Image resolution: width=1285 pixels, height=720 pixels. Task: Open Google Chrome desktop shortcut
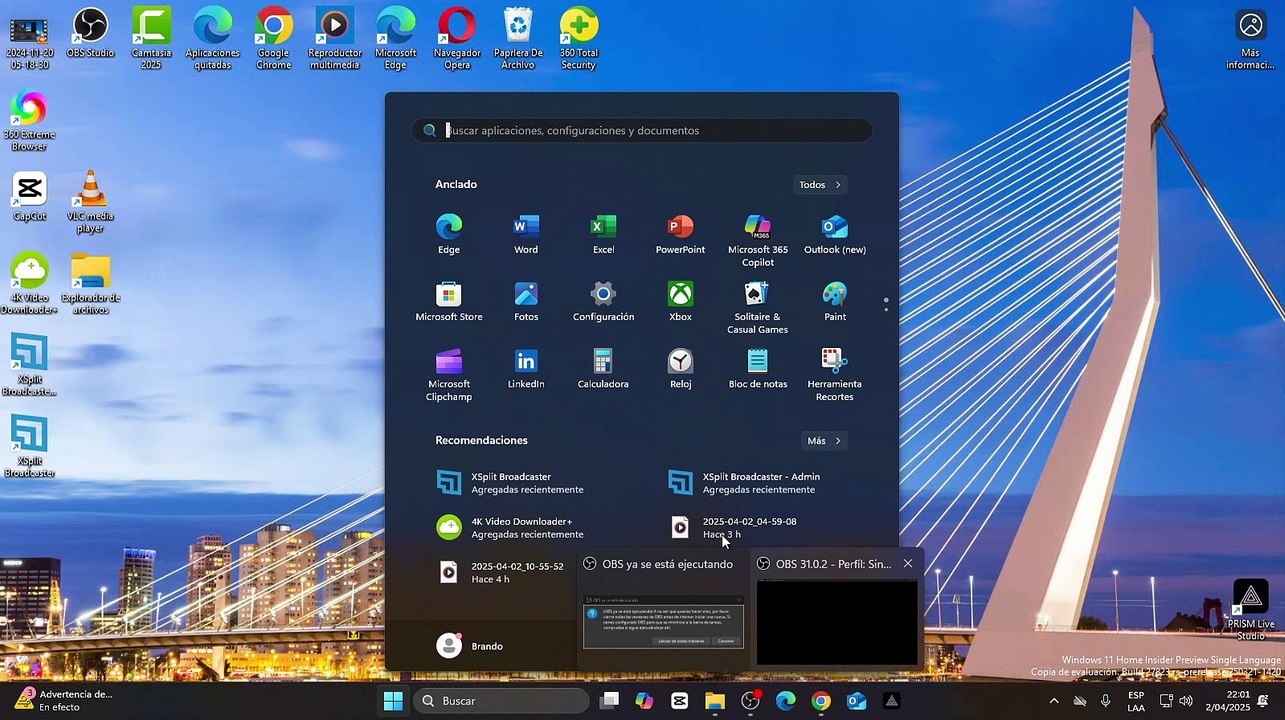point(273,39)
